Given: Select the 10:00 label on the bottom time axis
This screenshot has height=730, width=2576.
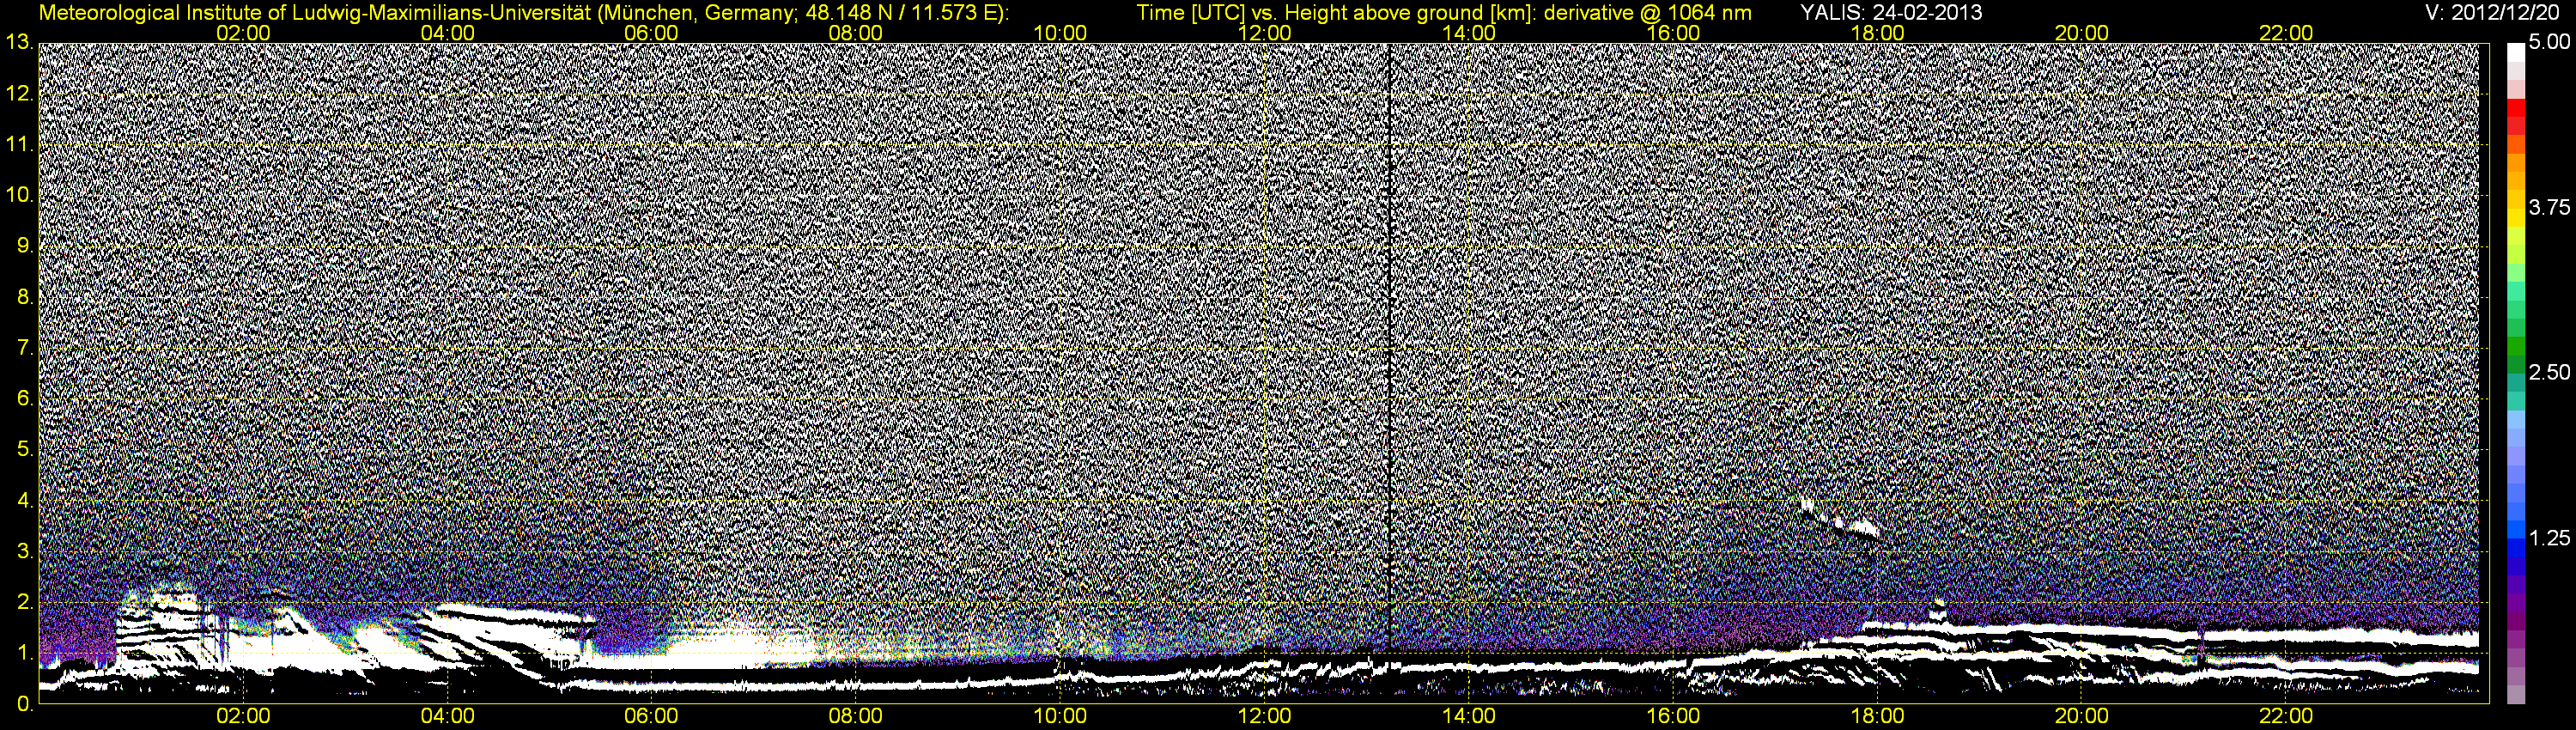Looking at the screenshot, I should [1060, 717].
